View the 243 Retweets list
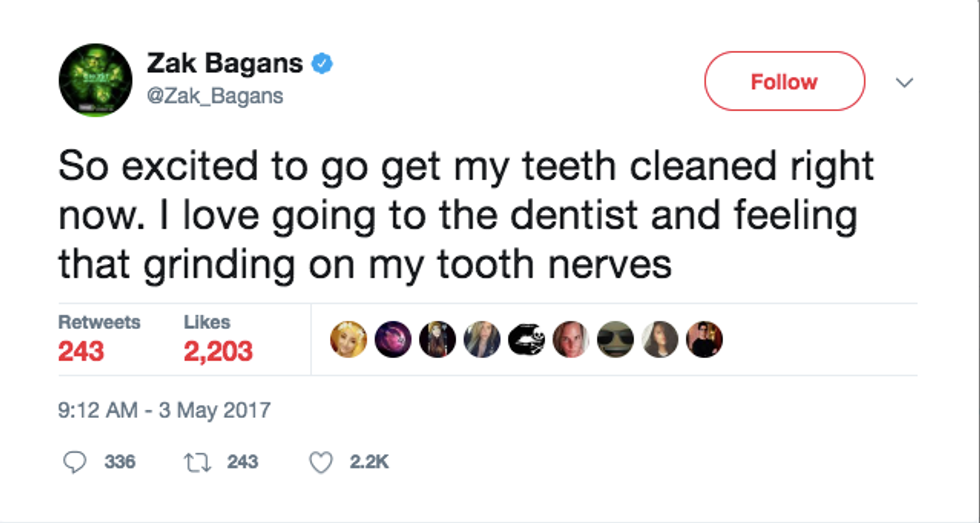 click(x=99, y=338)
